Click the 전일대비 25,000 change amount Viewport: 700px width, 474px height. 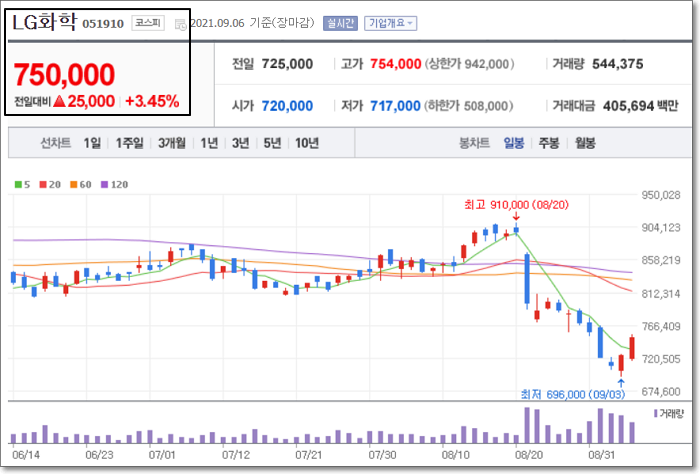(65, 101)
